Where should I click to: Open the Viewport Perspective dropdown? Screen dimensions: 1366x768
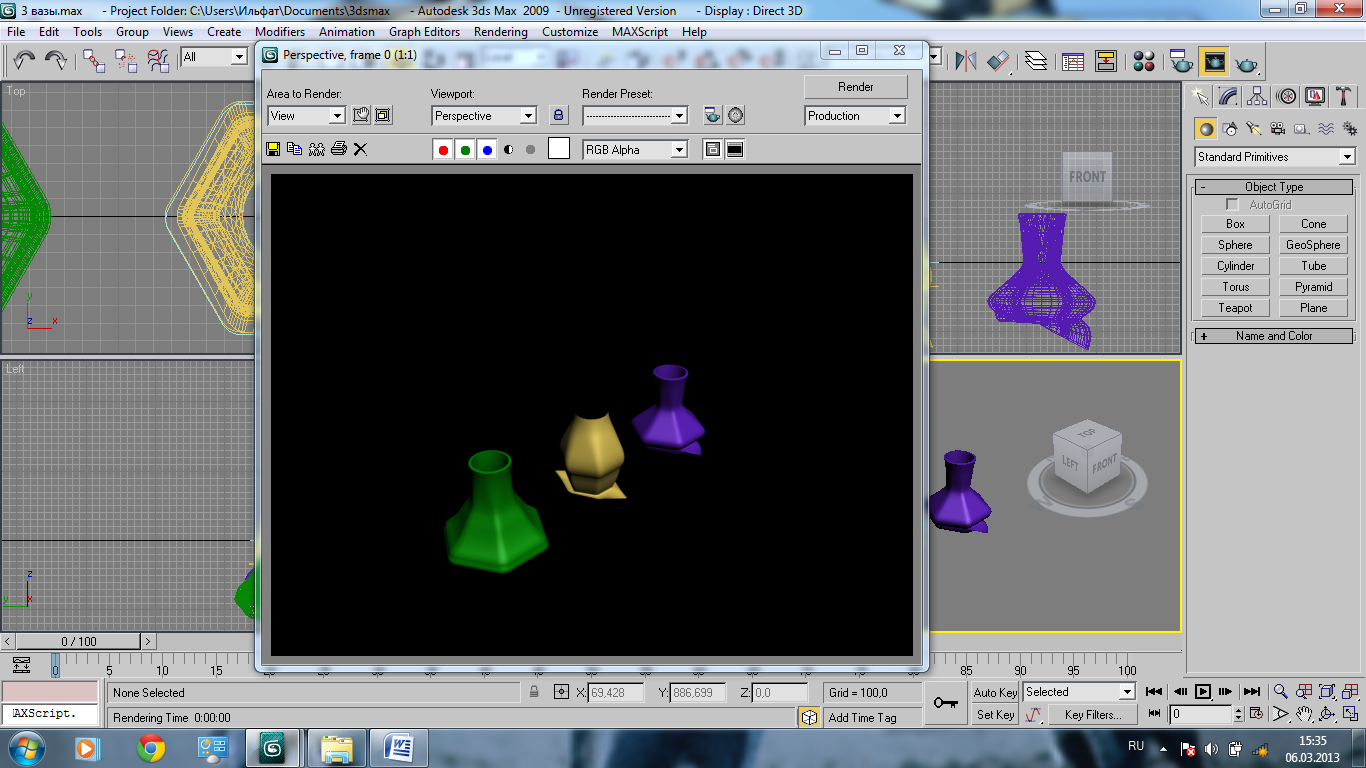(x=484, y=116)
